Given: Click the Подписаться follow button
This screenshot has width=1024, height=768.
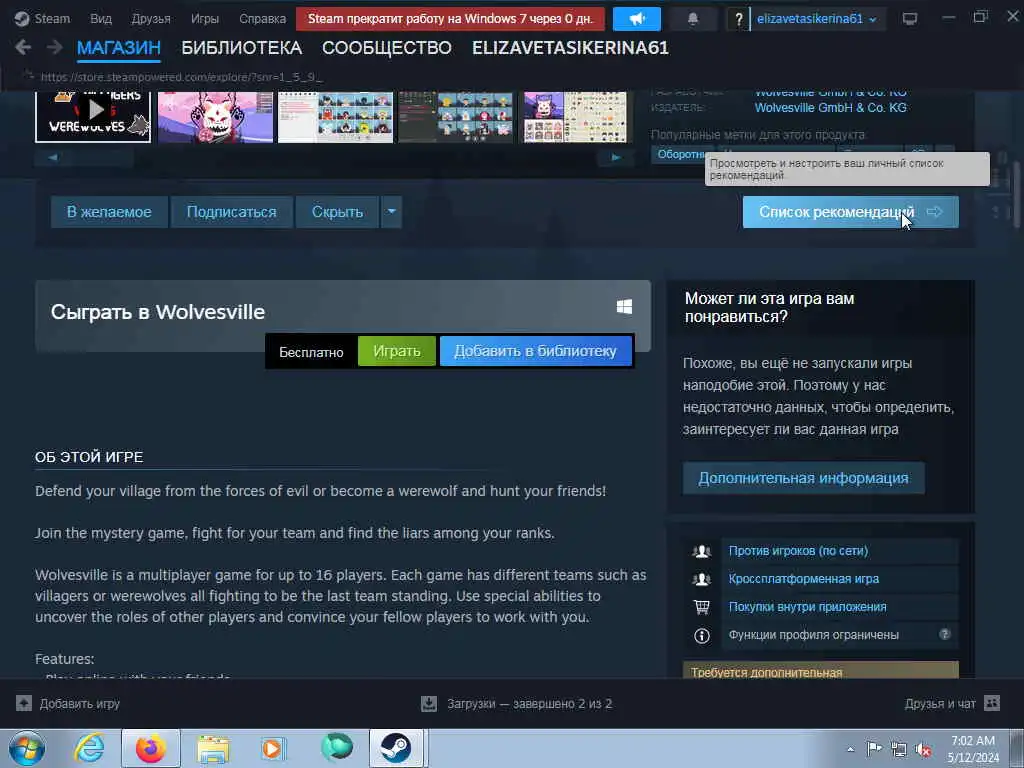Looking at the screenshot, I should 231,212.
